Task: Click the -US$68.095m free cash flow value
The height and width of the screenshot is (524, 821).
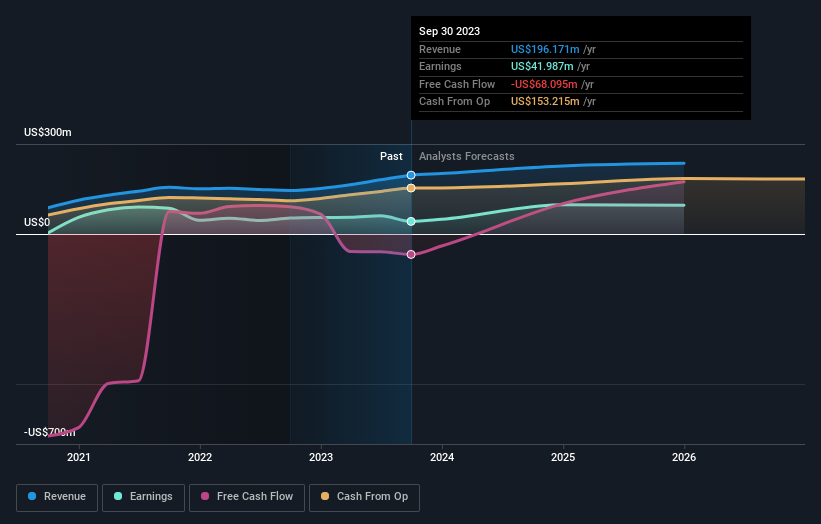Action: [544, 84]
